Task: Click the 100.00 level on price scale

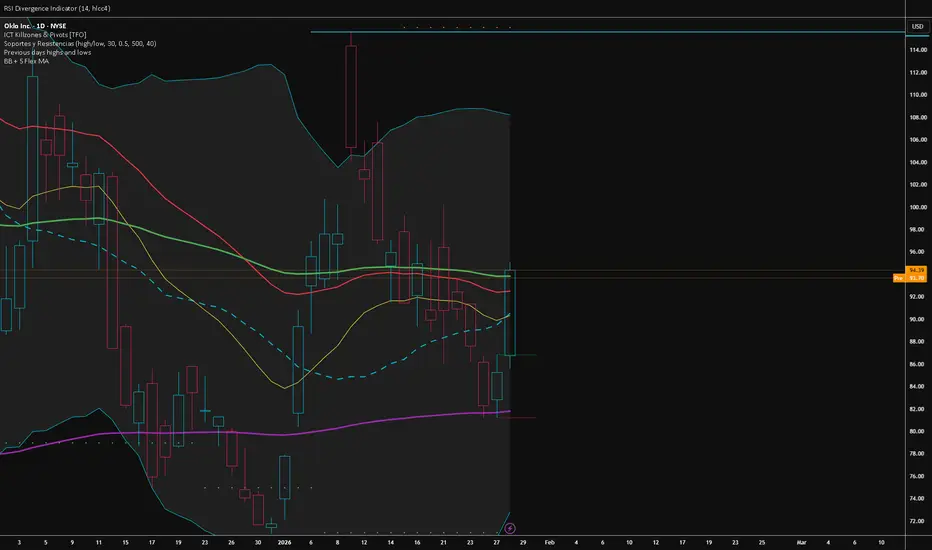Action: (916, 208)
